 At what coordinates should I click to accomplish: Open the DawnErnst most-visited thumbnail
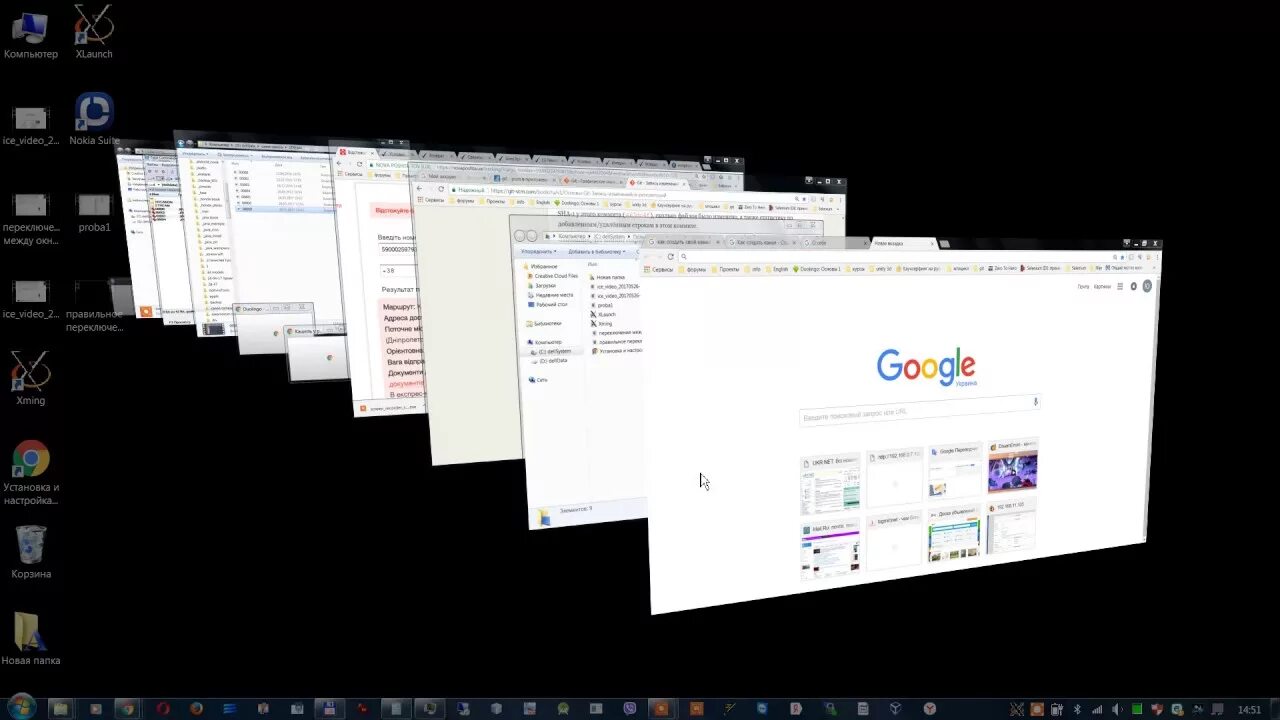(x=1012, y=465)
